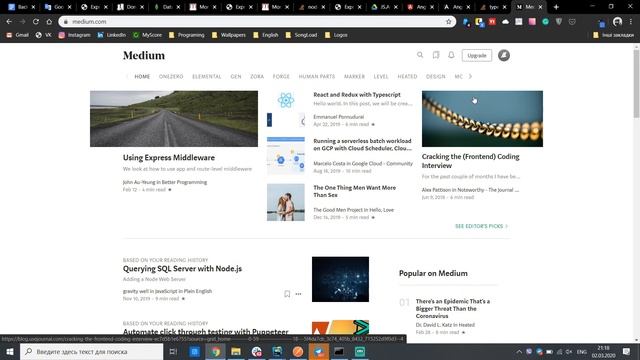640x360 pixels.
Task: Open Querying SQL Server with Node.js article
Action: tap(182, 269)
